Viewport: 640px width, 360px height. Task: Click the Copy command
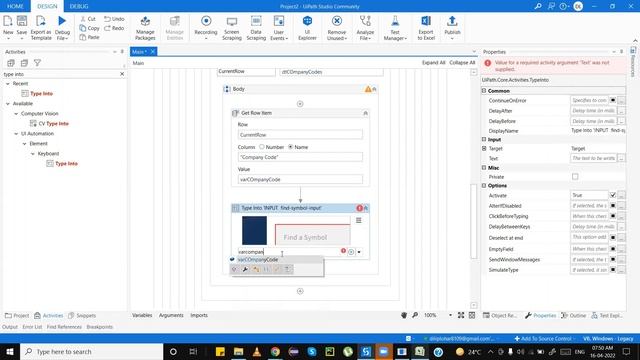pyautogui.click(x=89, y=28)
